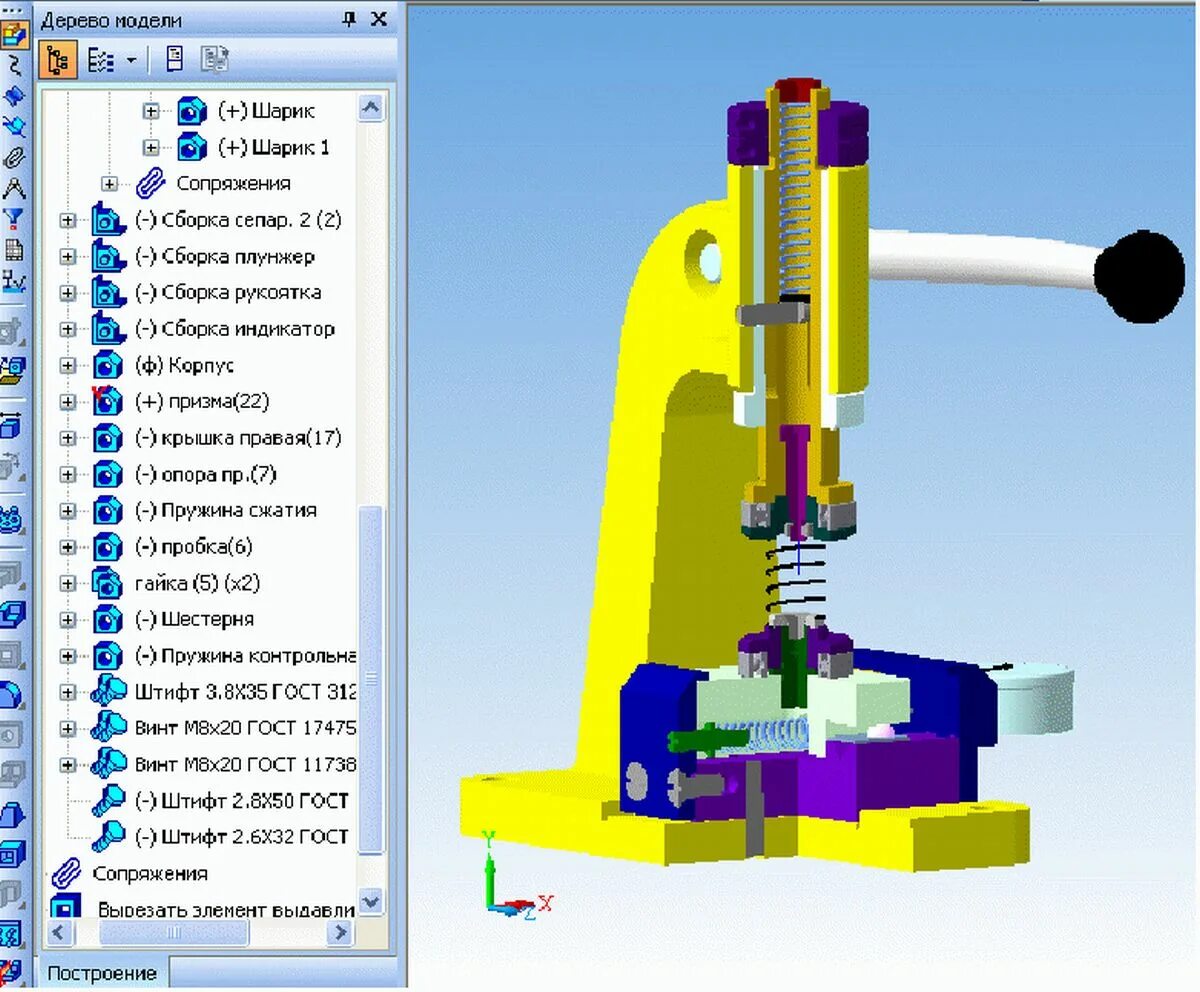Screen dimensions: 1200x992
Task: Click the XYZ coordinate axes origin
Action: (492, 906)
